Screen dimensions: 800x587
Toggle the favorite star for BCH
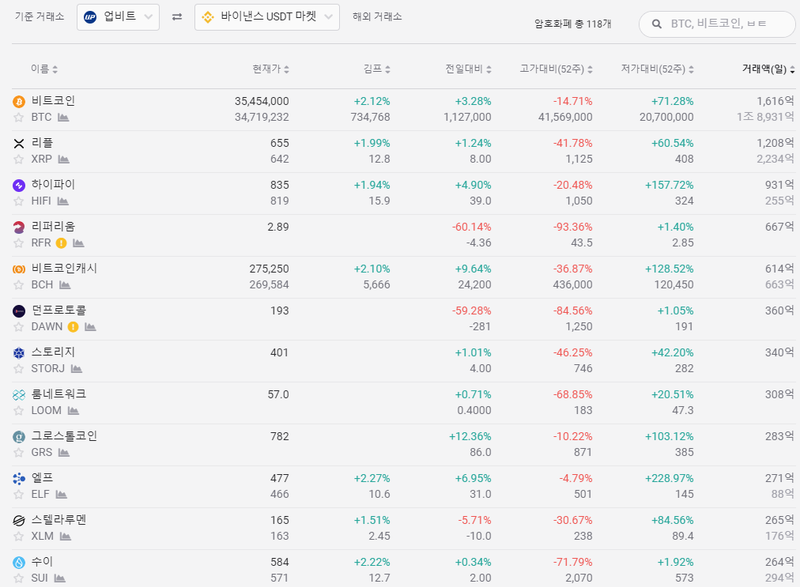click(19, 285)
